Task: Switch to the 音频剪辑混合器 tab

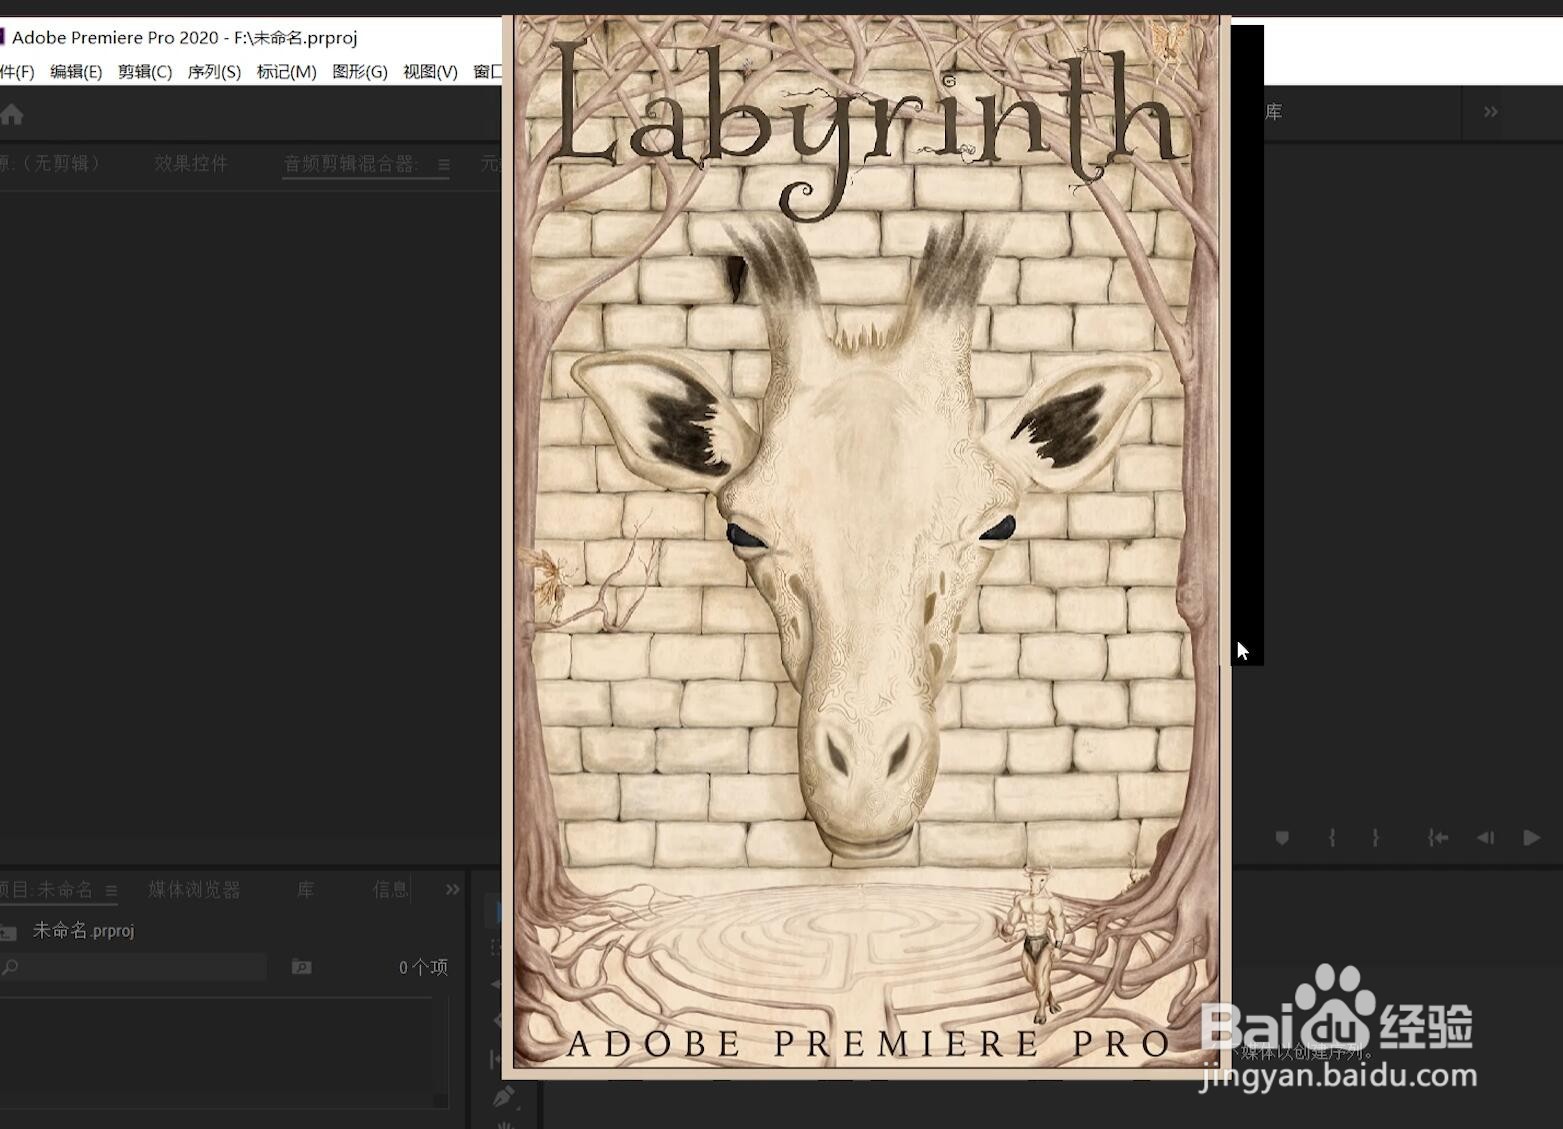Action: 350,164
